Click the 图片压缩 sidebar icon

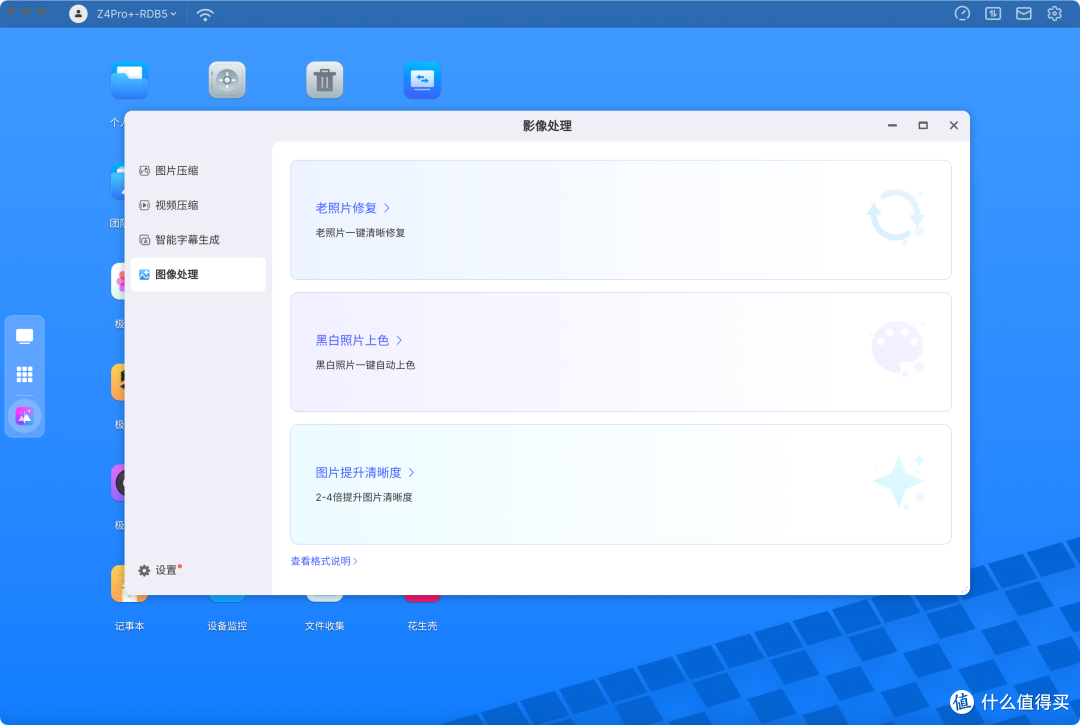click(144, 171)
